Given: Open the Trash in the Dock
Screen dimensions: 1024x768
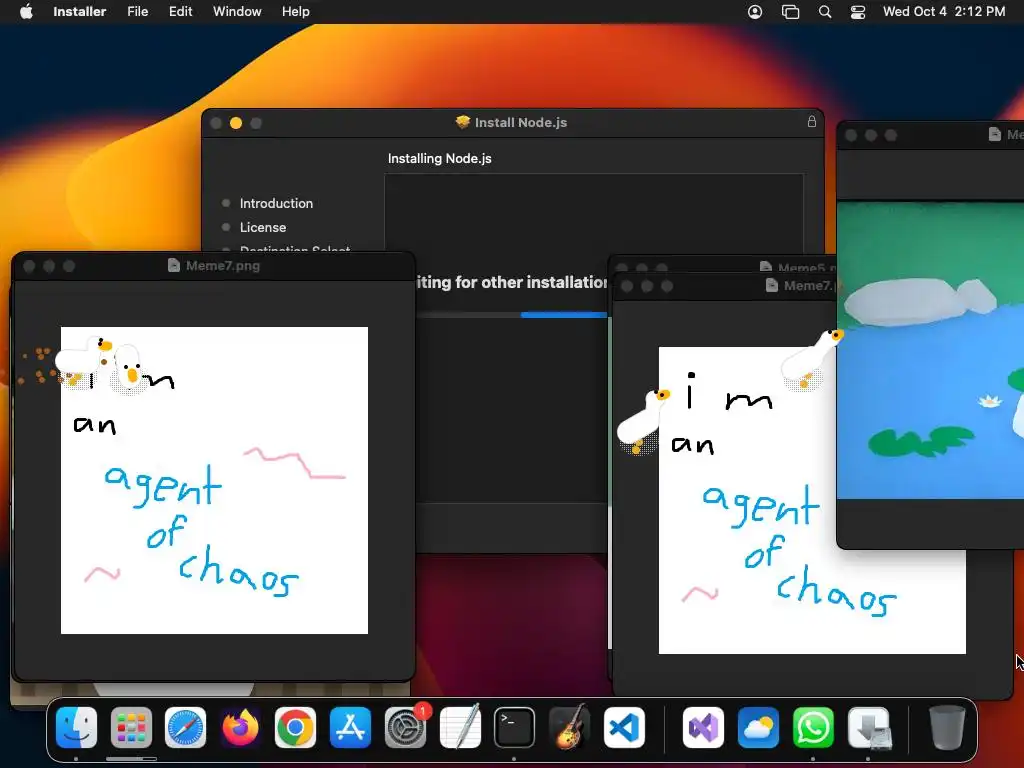Looking at the screenshot, I should (947, 728).
